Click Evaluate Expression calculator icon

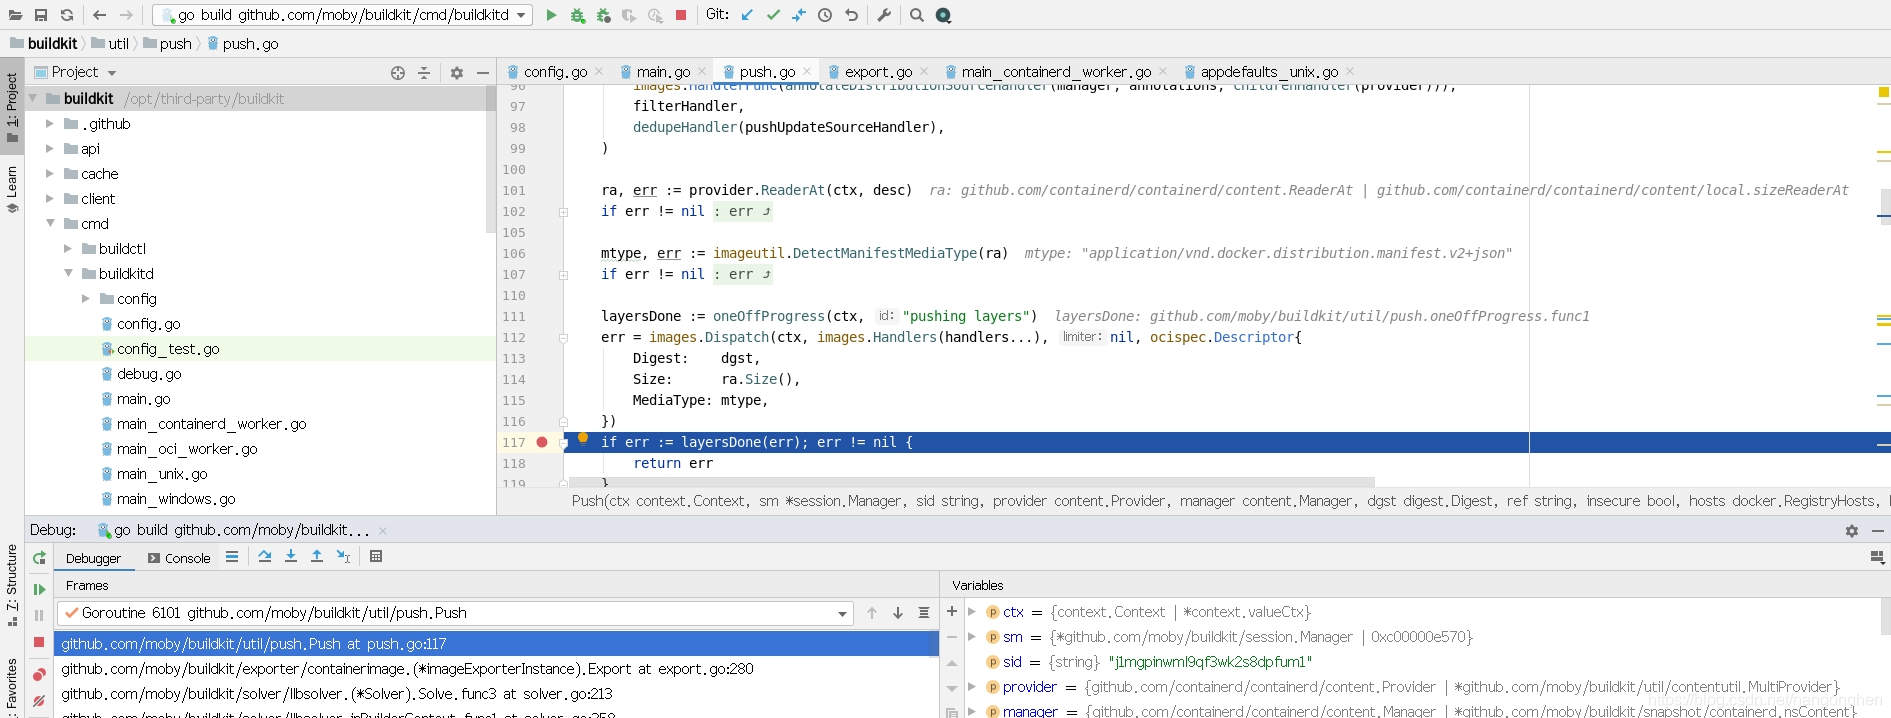376,557
